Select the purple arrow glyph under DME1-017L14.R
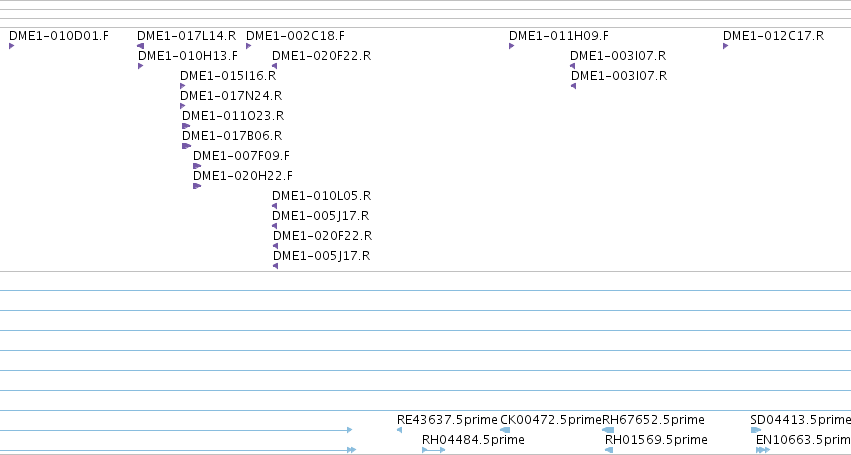This screenshot has width=851, height=455. click(x=141, y=46)
